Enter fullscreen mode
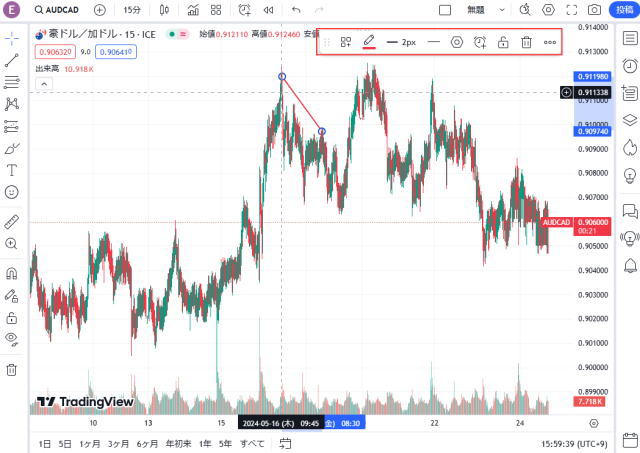Image resolution: width=640 pixels, height=453 pixels. [572, 10]
